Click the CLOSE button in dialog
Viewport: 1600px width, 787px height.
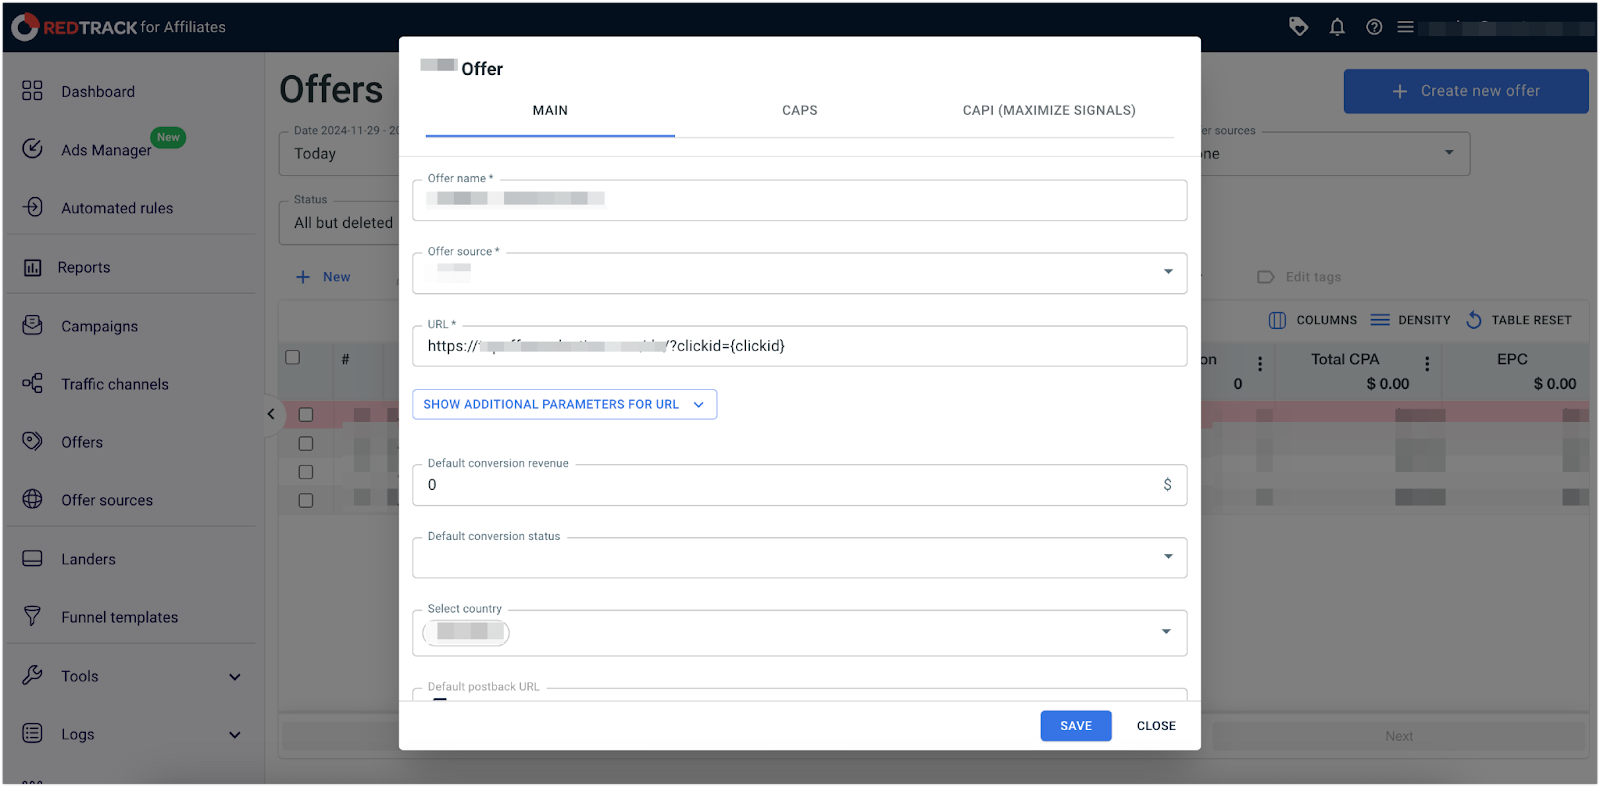click(1155, 726)
